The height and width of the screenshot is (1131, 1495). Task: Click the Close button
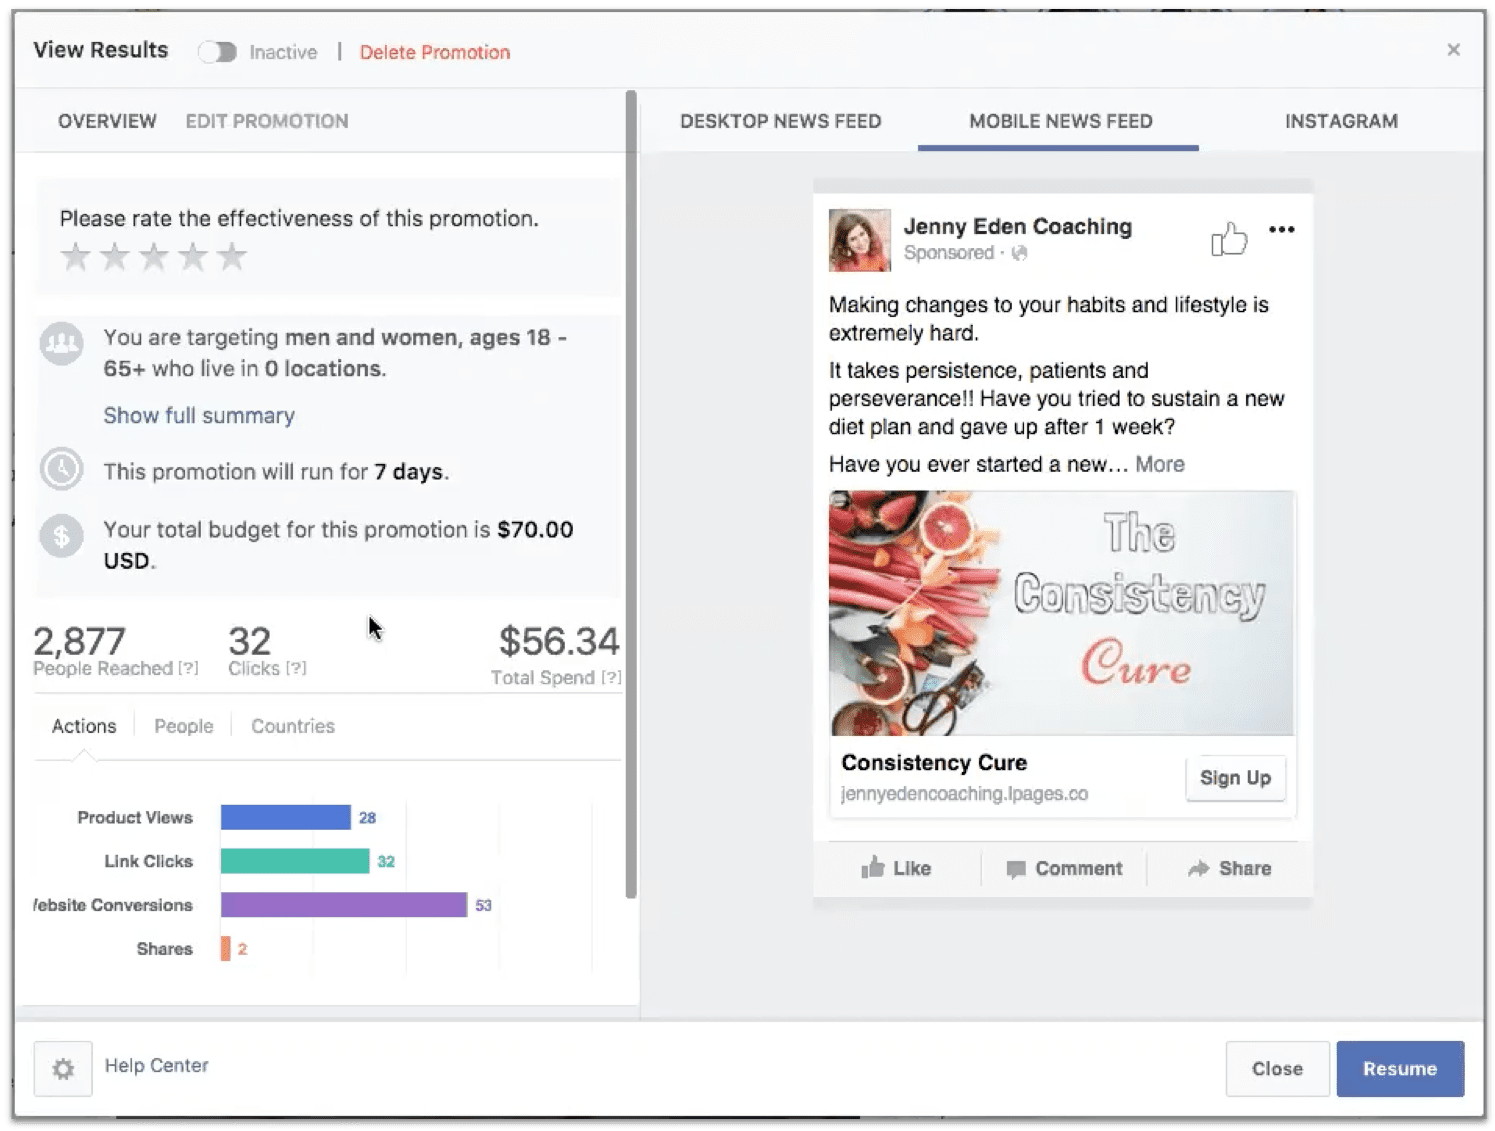pyautogui.click(x=1277, y=1069)
